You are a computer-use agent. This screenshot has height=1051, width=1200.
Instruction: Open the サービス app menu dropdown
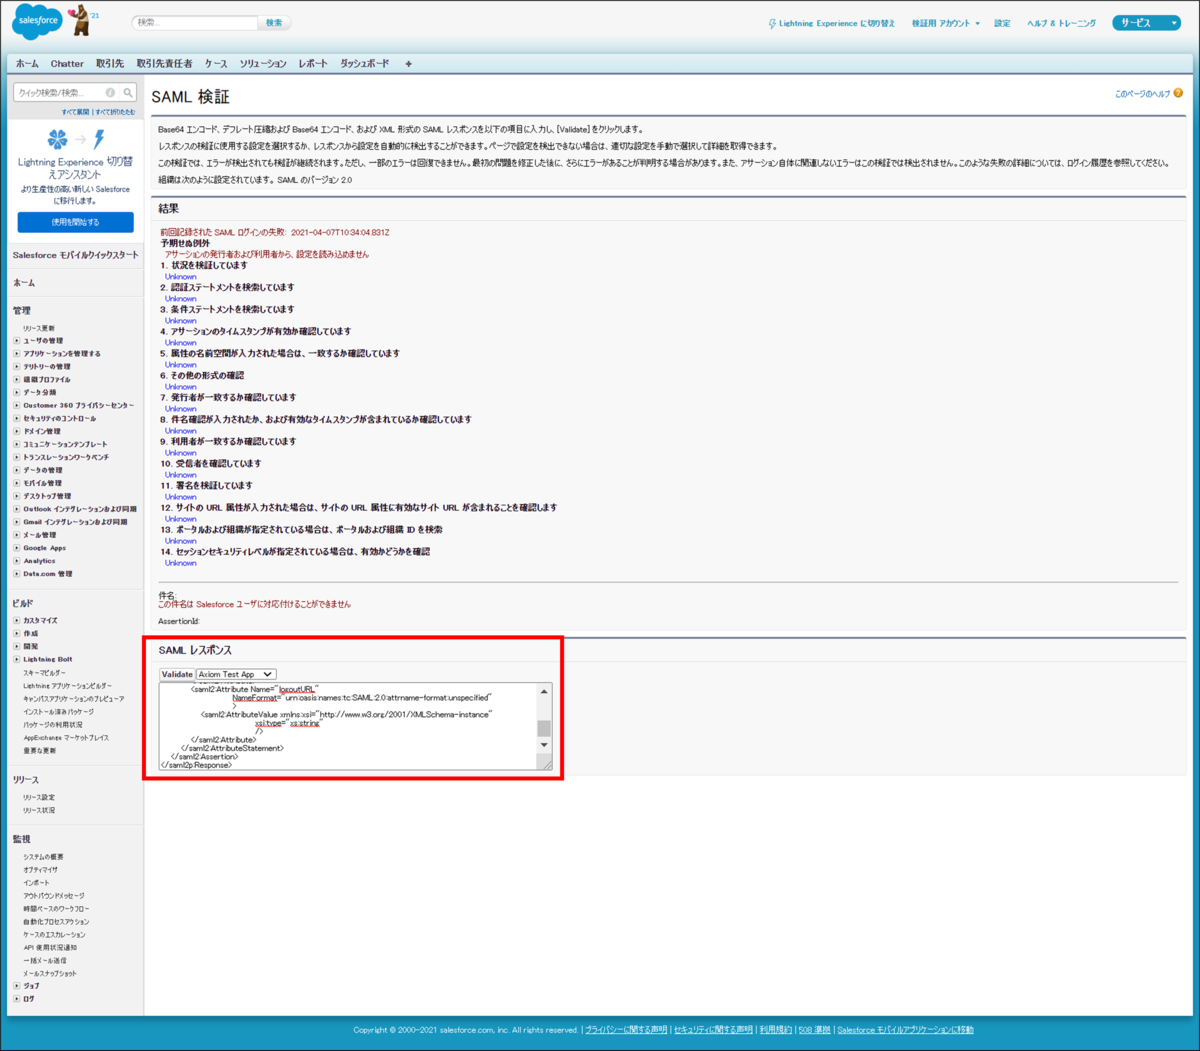[x=1146, y=23]
